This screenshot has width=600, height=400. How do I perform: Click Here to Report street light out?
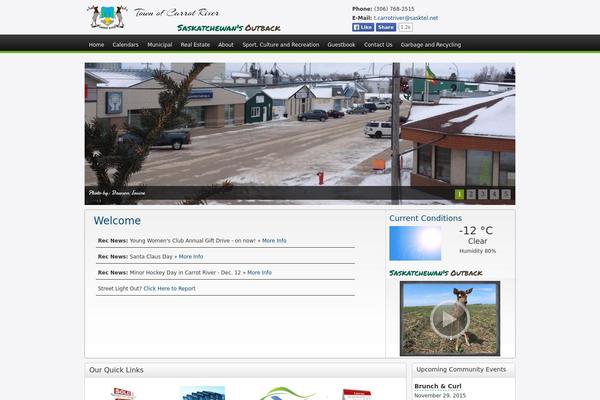[x=170, y=288]
